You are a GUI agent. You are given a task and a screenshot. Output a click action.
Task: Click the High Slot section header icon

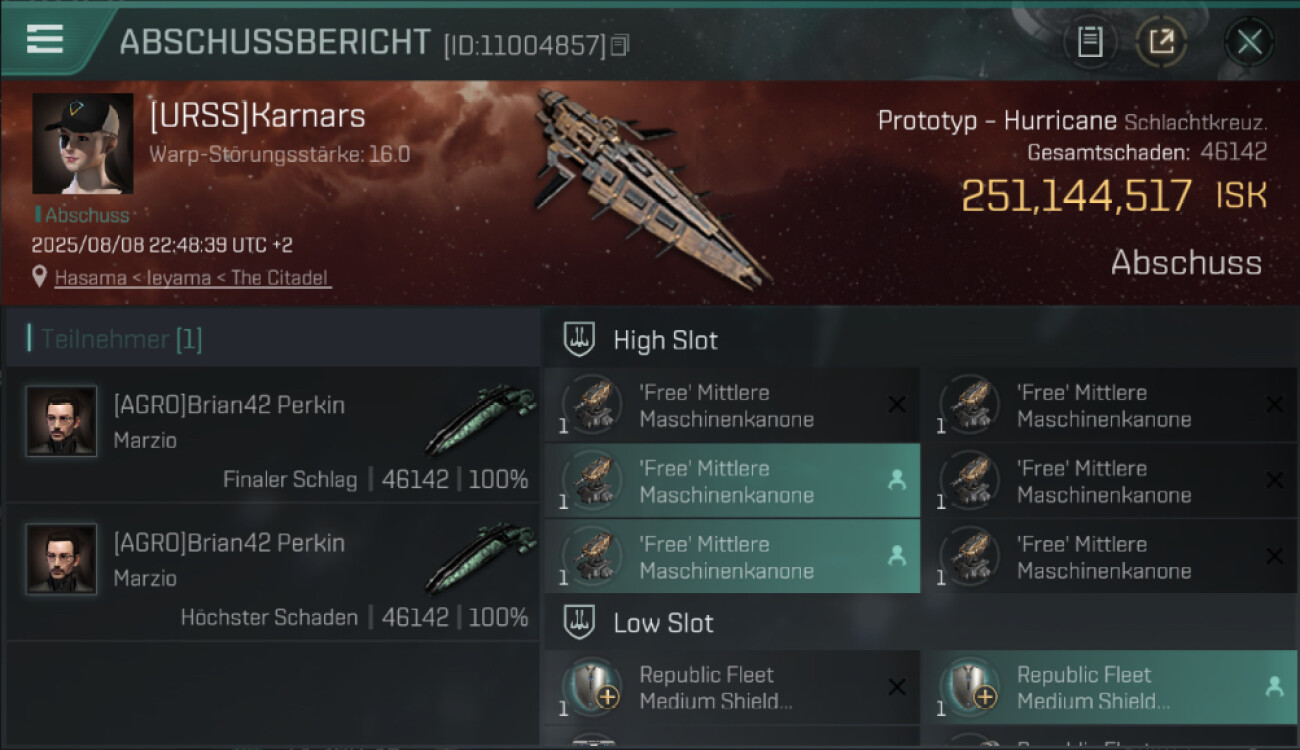click(580, 340)
